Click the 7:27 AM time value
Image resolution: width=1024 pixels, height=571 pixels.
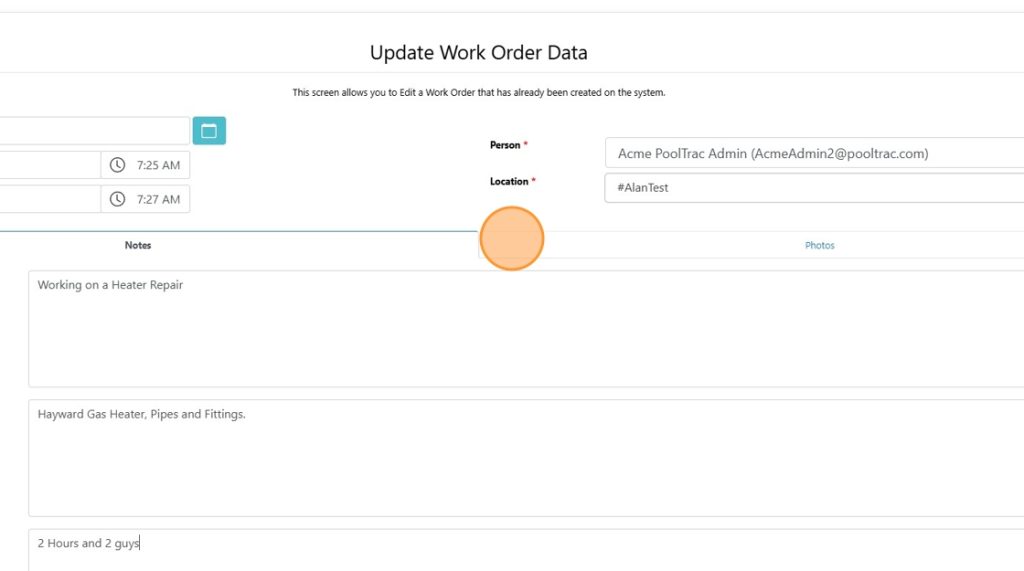click(159, 199)
